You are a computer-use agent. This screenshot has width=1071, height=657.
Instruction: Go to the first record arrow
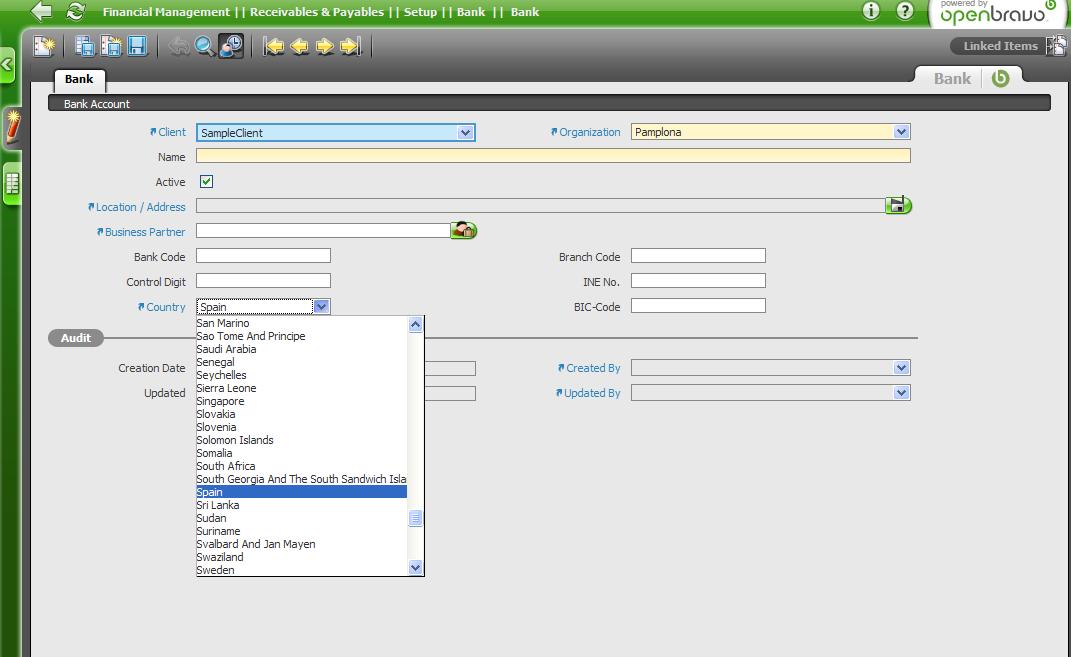pos(274,46)
